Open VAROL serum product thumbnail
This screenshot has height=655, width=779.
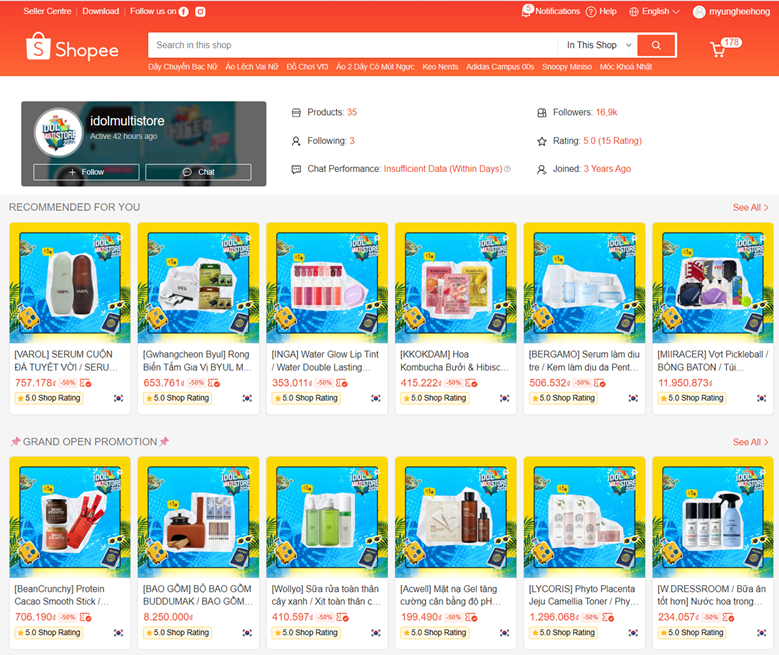[x=70, y=283]
